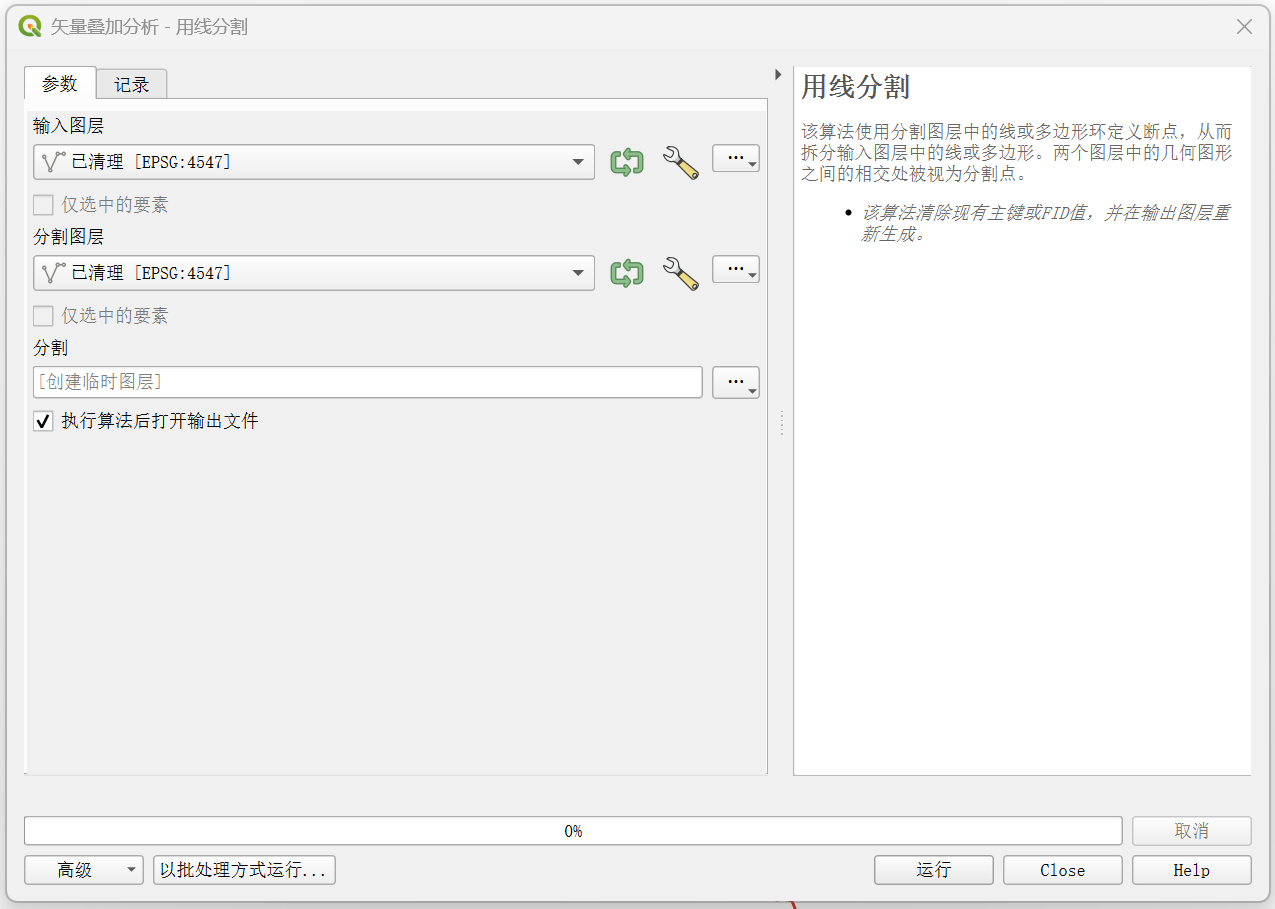Expand the 输入图层 layer dropdown
Viewport: 1275px width, 909px height.
pos(577,162)
